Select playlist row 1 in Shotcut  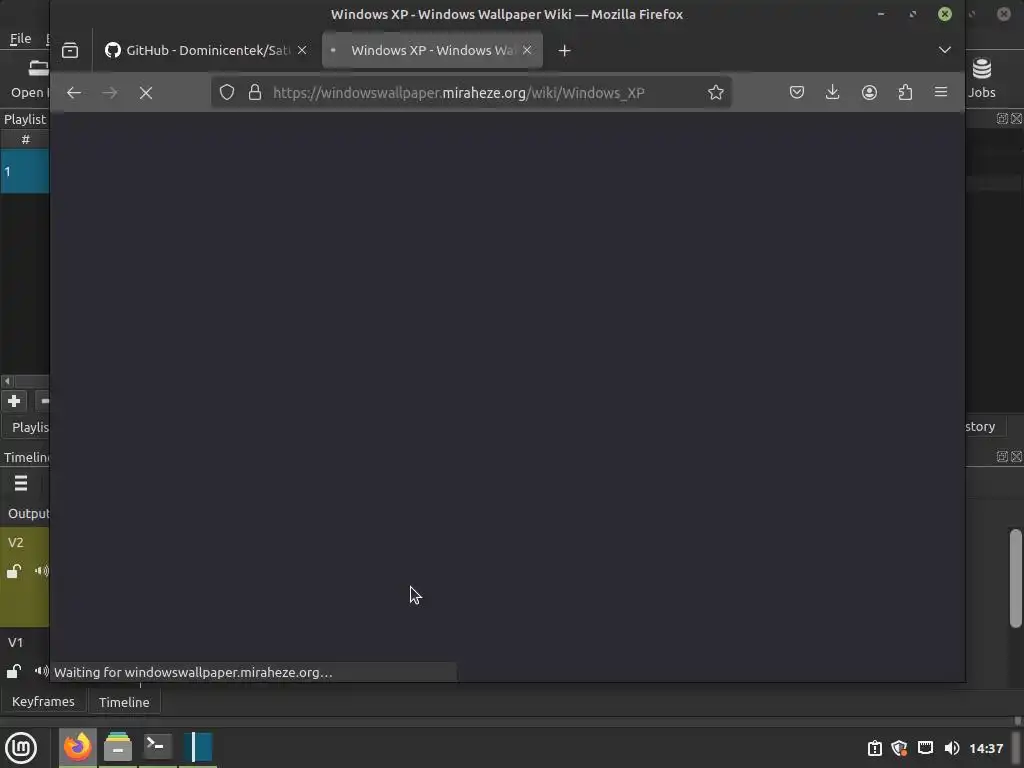[25, 171]
